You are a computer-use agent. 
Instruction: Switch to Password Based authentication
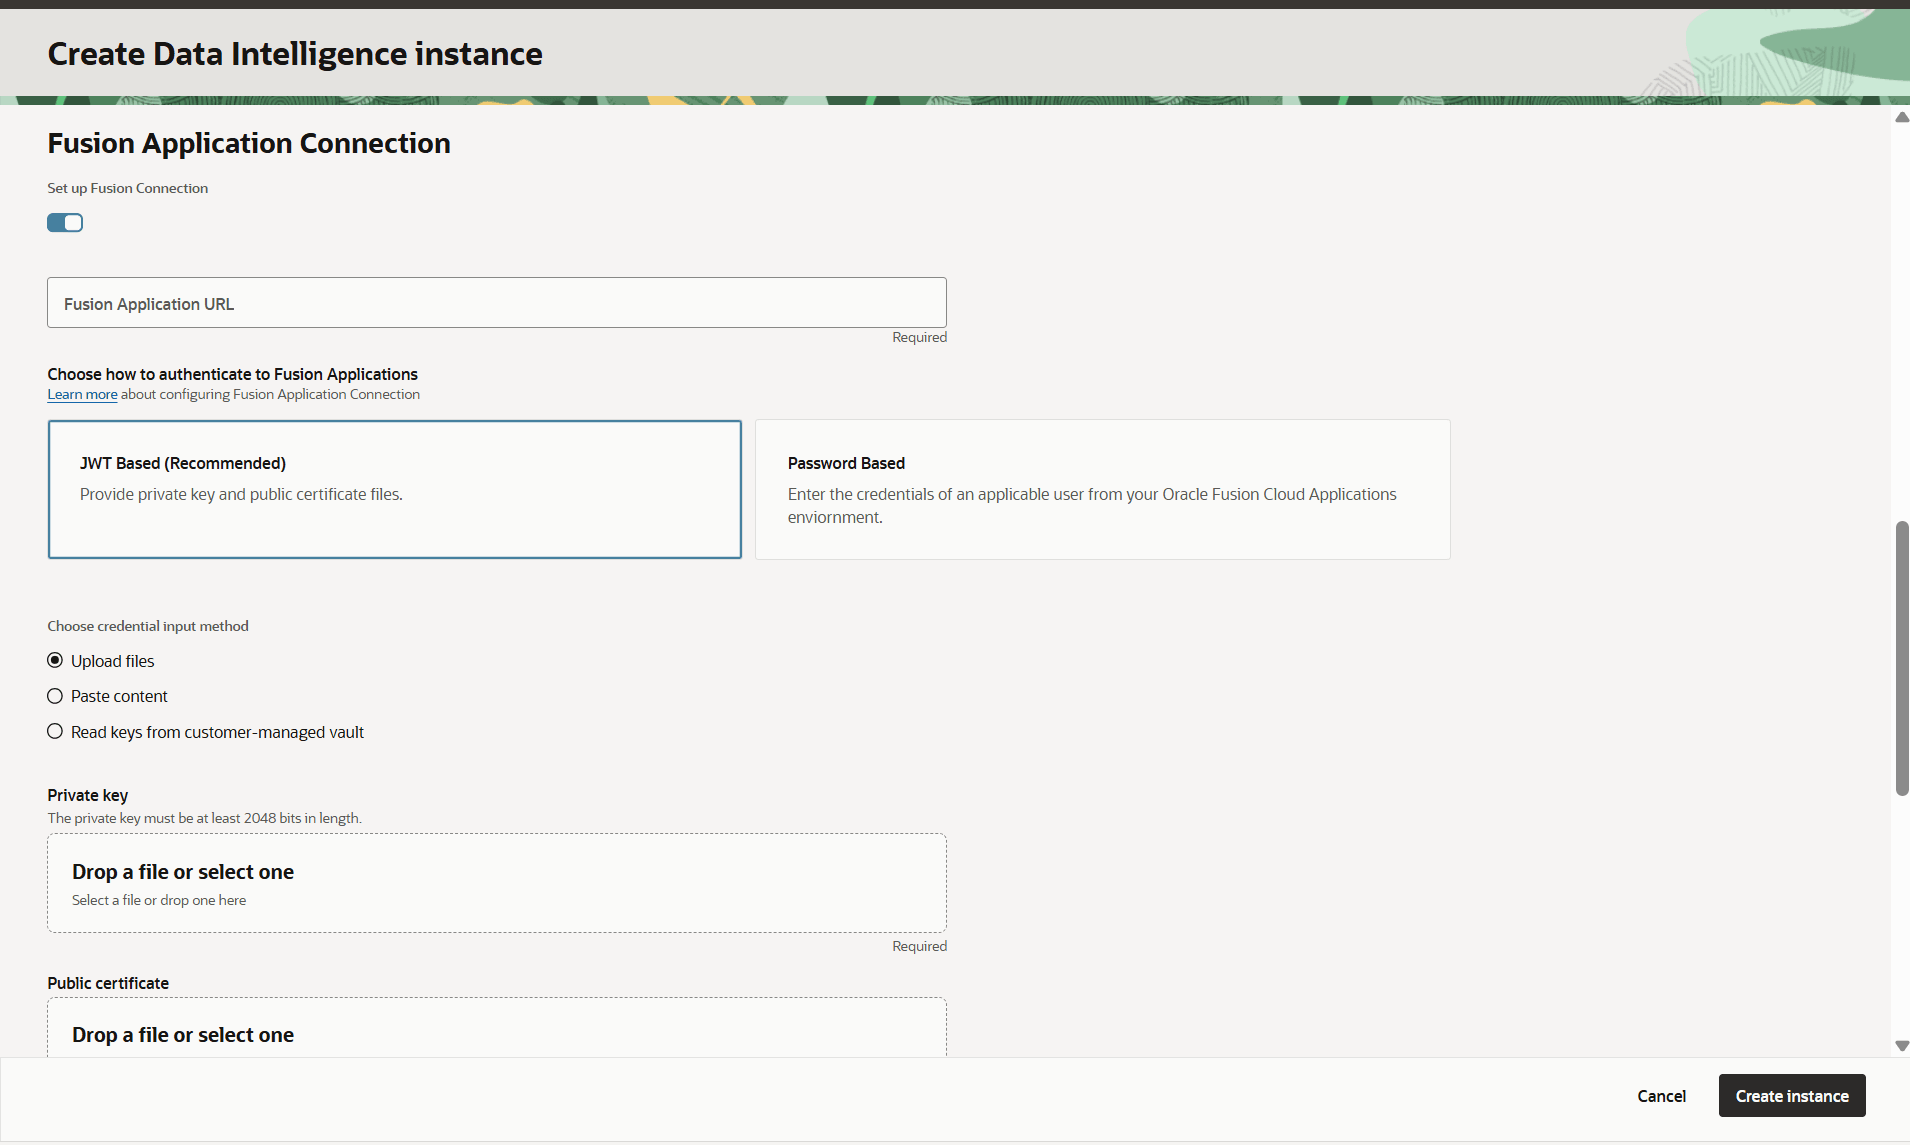[x=1101, y=489]
